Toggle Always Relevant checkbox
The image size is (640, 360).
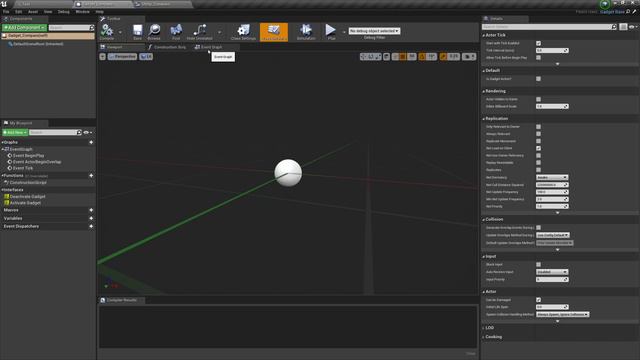coord(538,134)
